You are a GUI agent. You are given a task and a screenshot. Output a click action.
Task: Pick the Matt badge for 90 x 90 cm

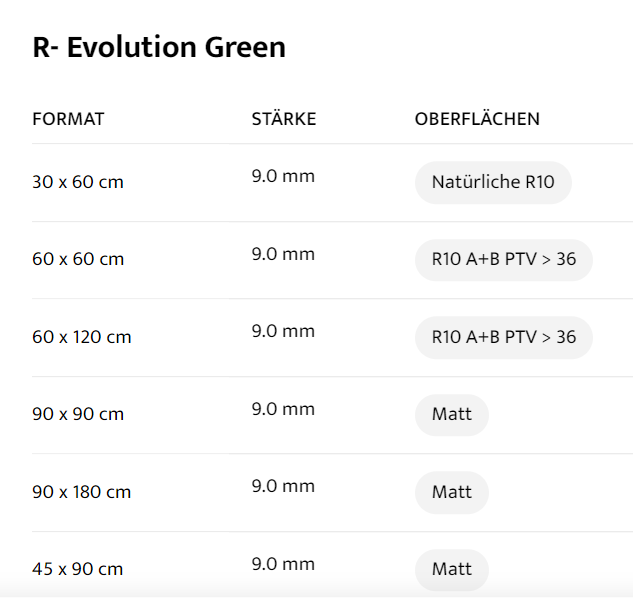pyautogui.click(x=451, y=414)
